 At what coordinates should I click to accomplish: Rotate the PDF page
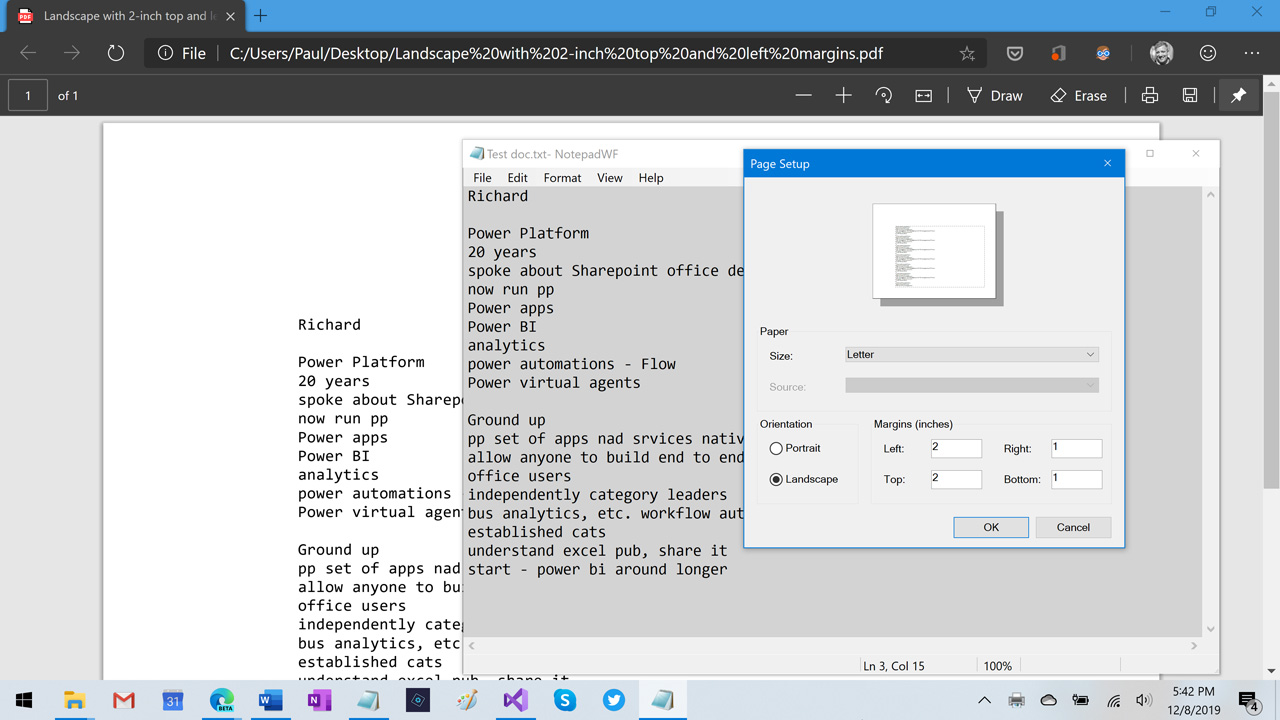[883, 96]
